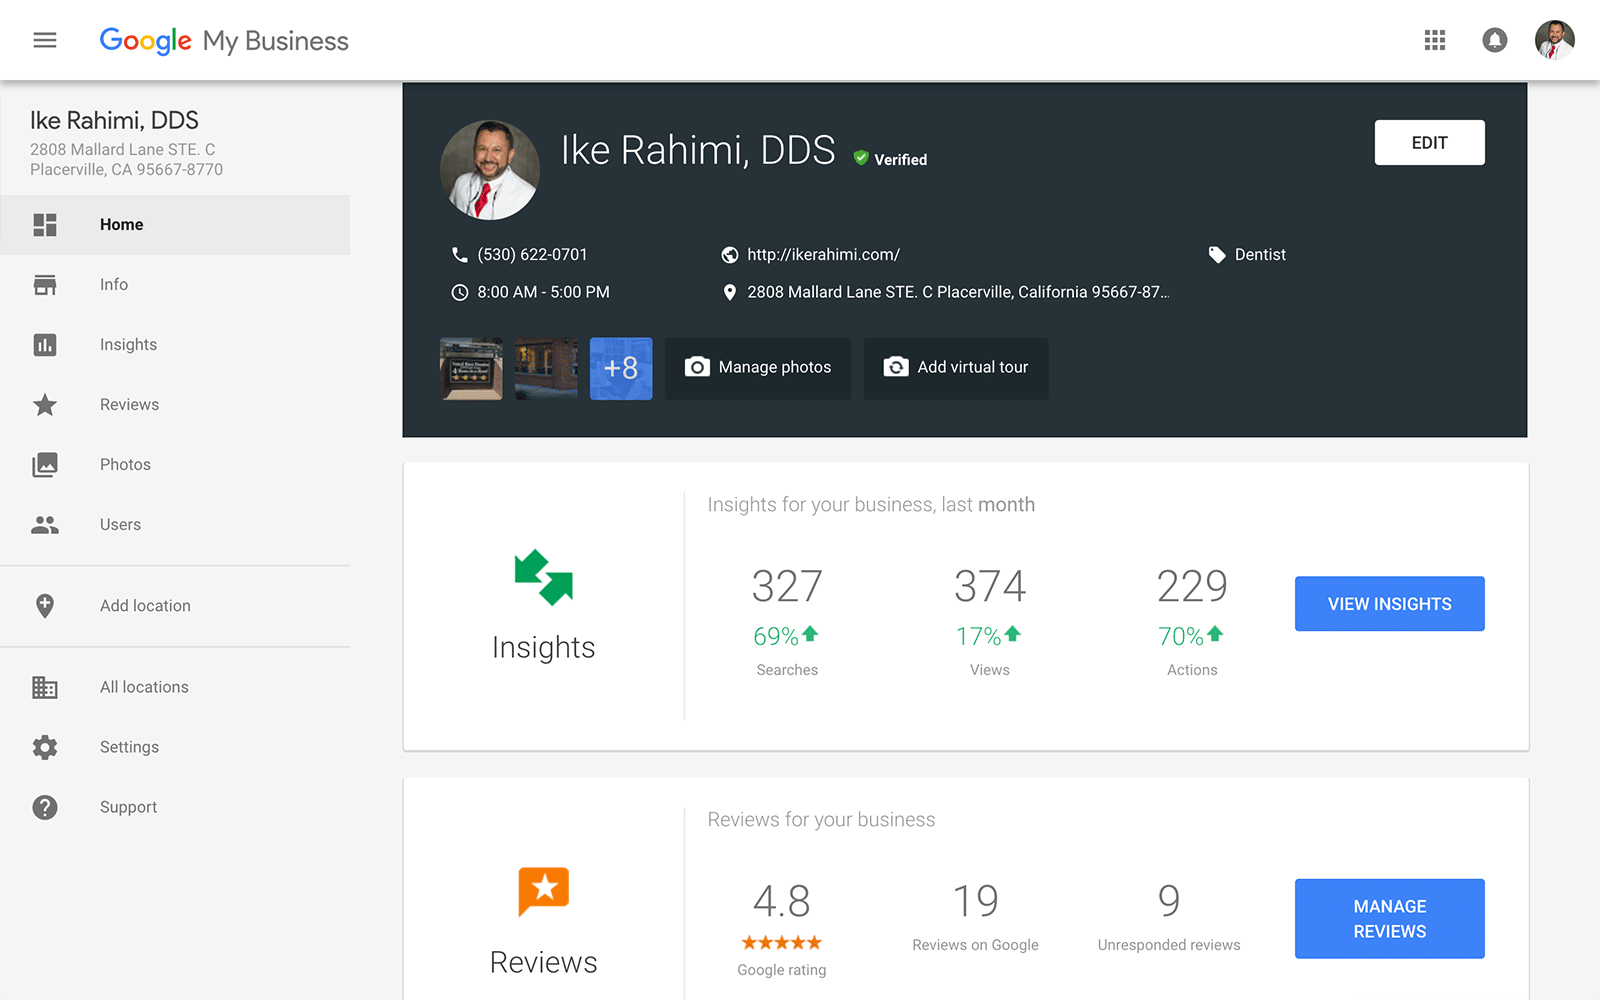Open Photos in the sidebar
The width and height of the screenshot is (1600, 1000).
click(x=175, y=465)
